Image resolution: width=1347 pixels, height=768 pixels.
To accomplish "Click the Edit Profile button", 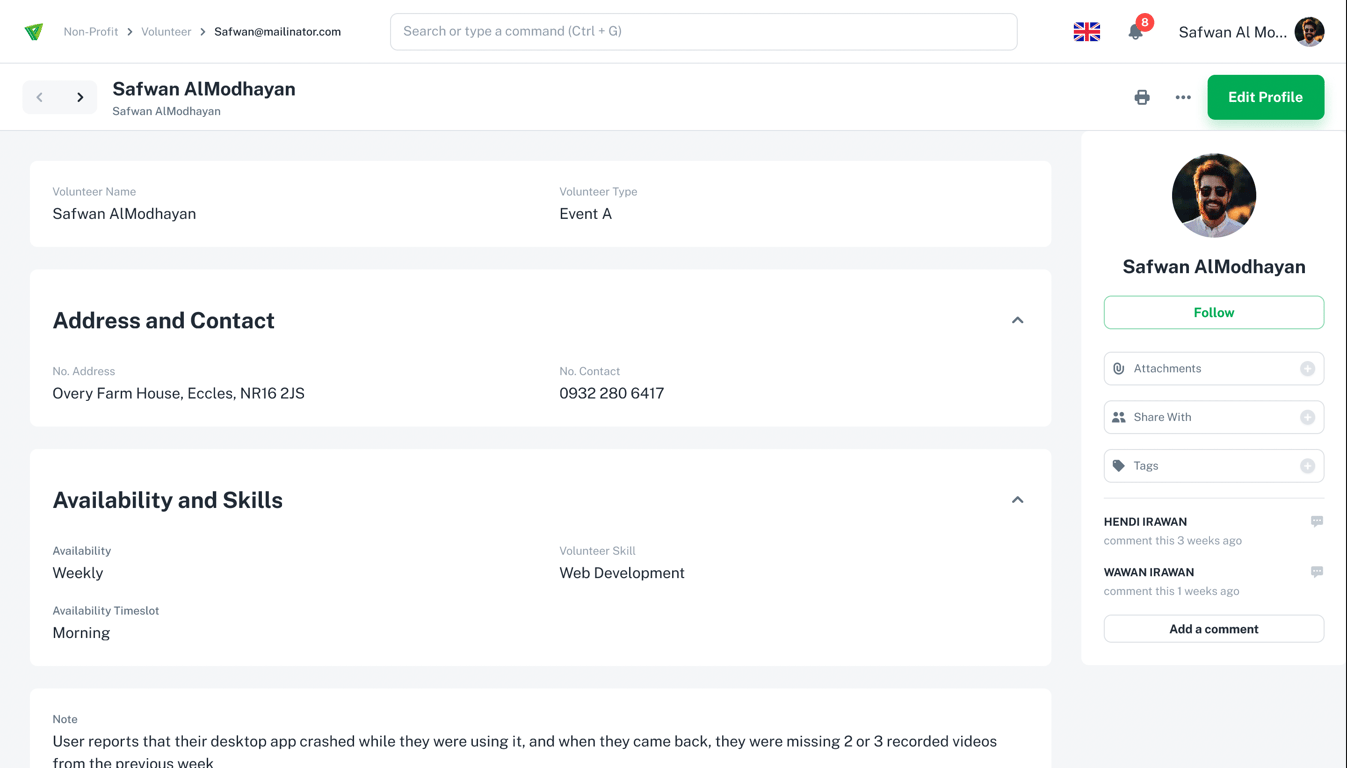I will pyautogui.click(x=1265, y=97).
